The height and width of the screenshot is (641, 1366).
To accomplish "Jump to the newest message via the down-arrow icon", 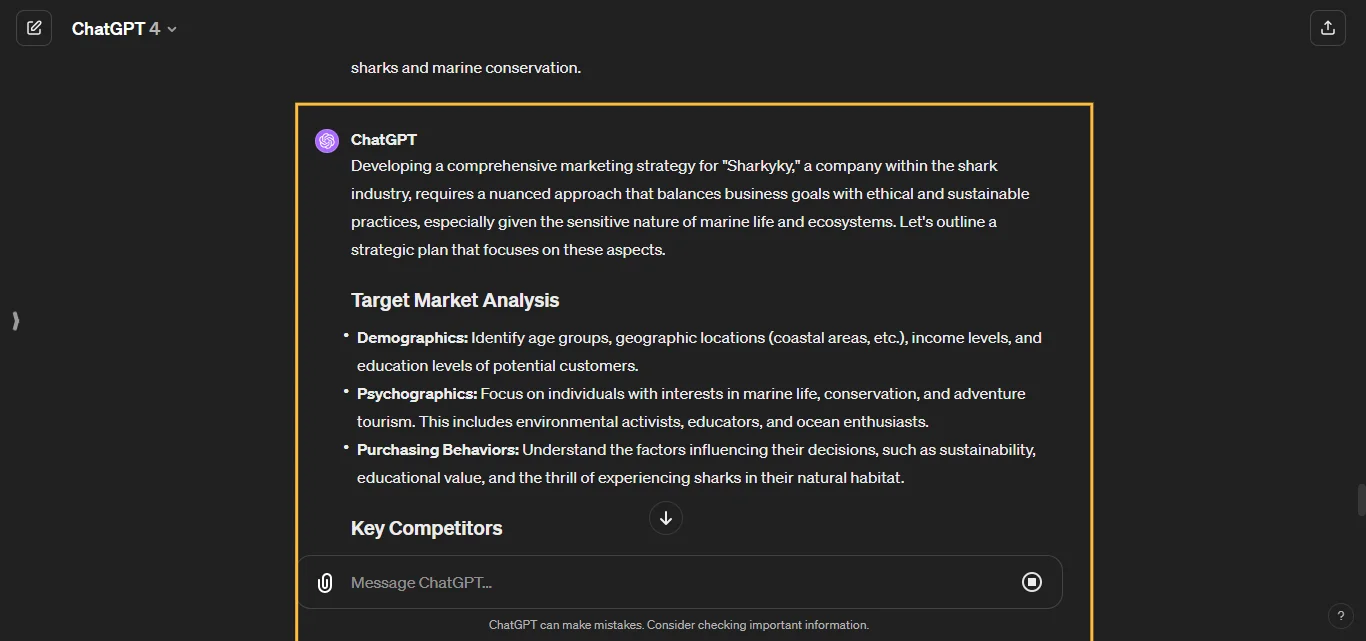I will pos(665,518).
